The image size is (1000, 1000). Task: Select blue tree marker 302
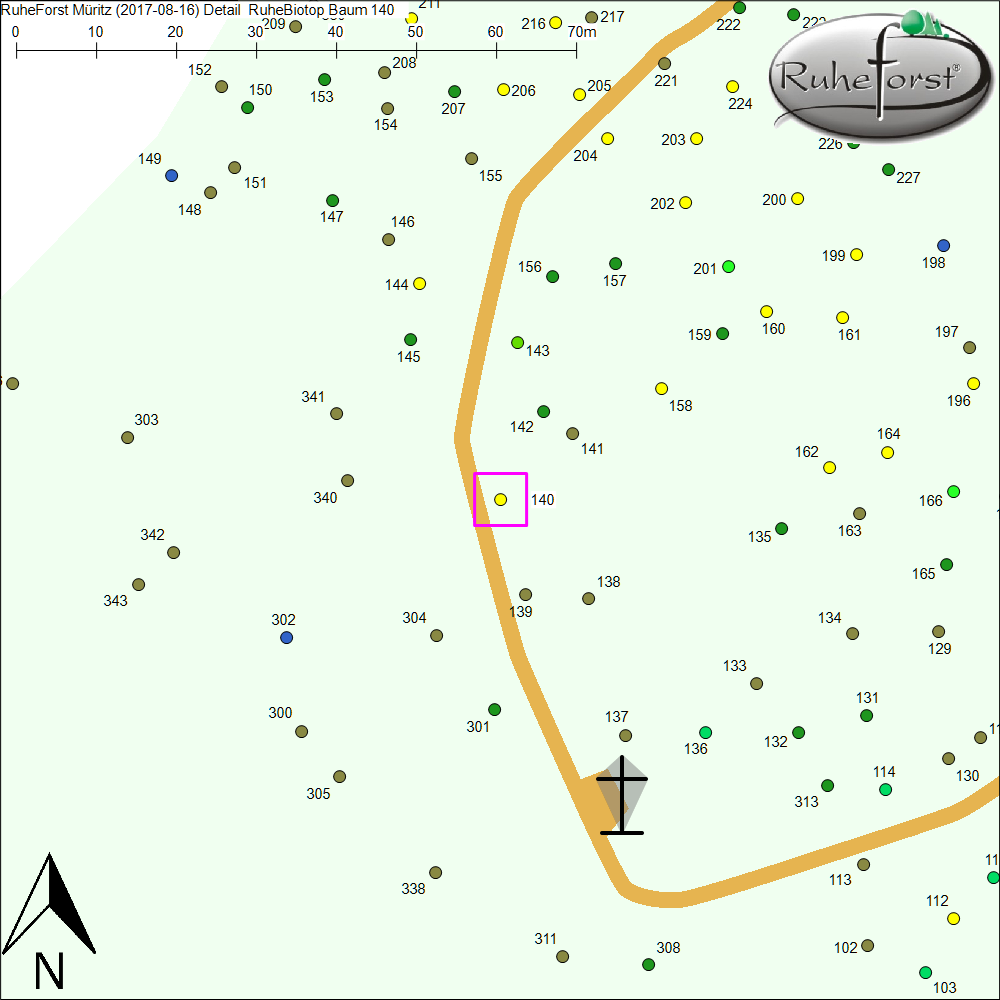click(x=287, y=637)
